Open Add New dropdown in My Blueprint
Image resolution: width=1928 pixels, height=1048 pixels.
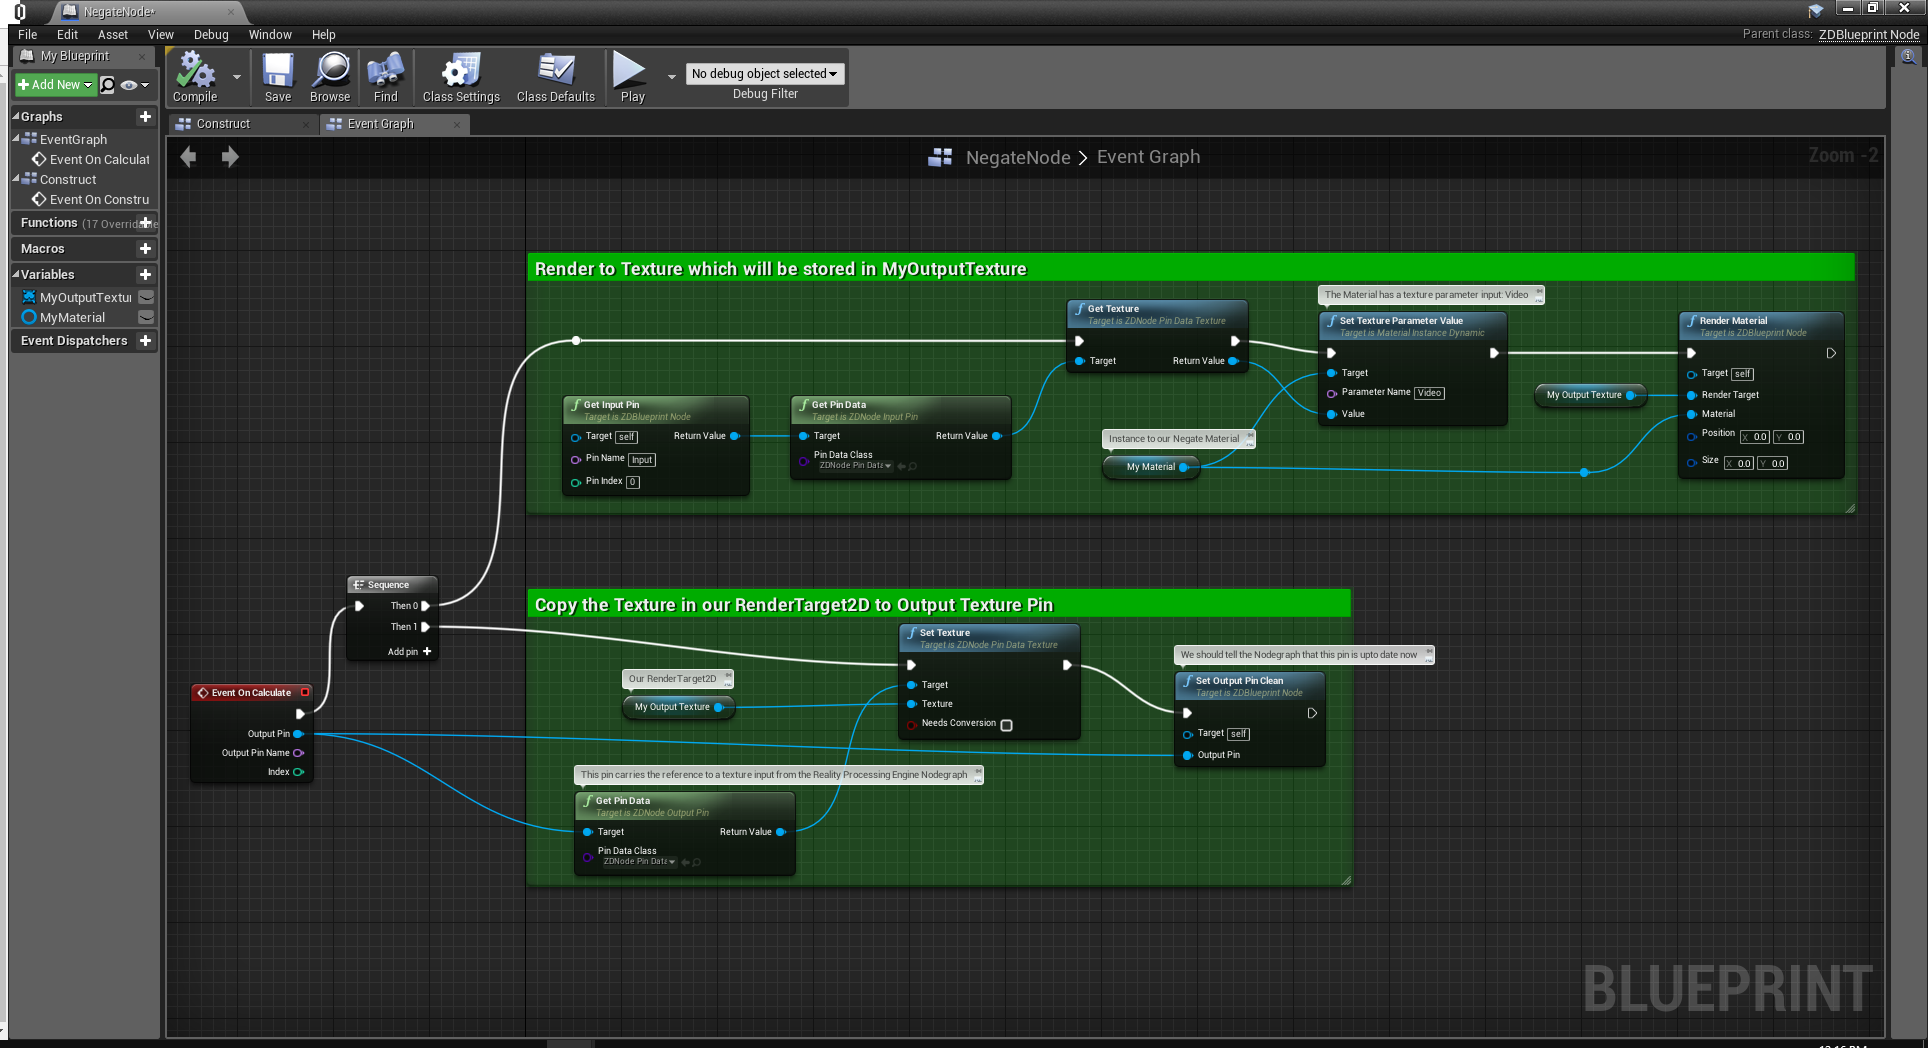(55, 85)
